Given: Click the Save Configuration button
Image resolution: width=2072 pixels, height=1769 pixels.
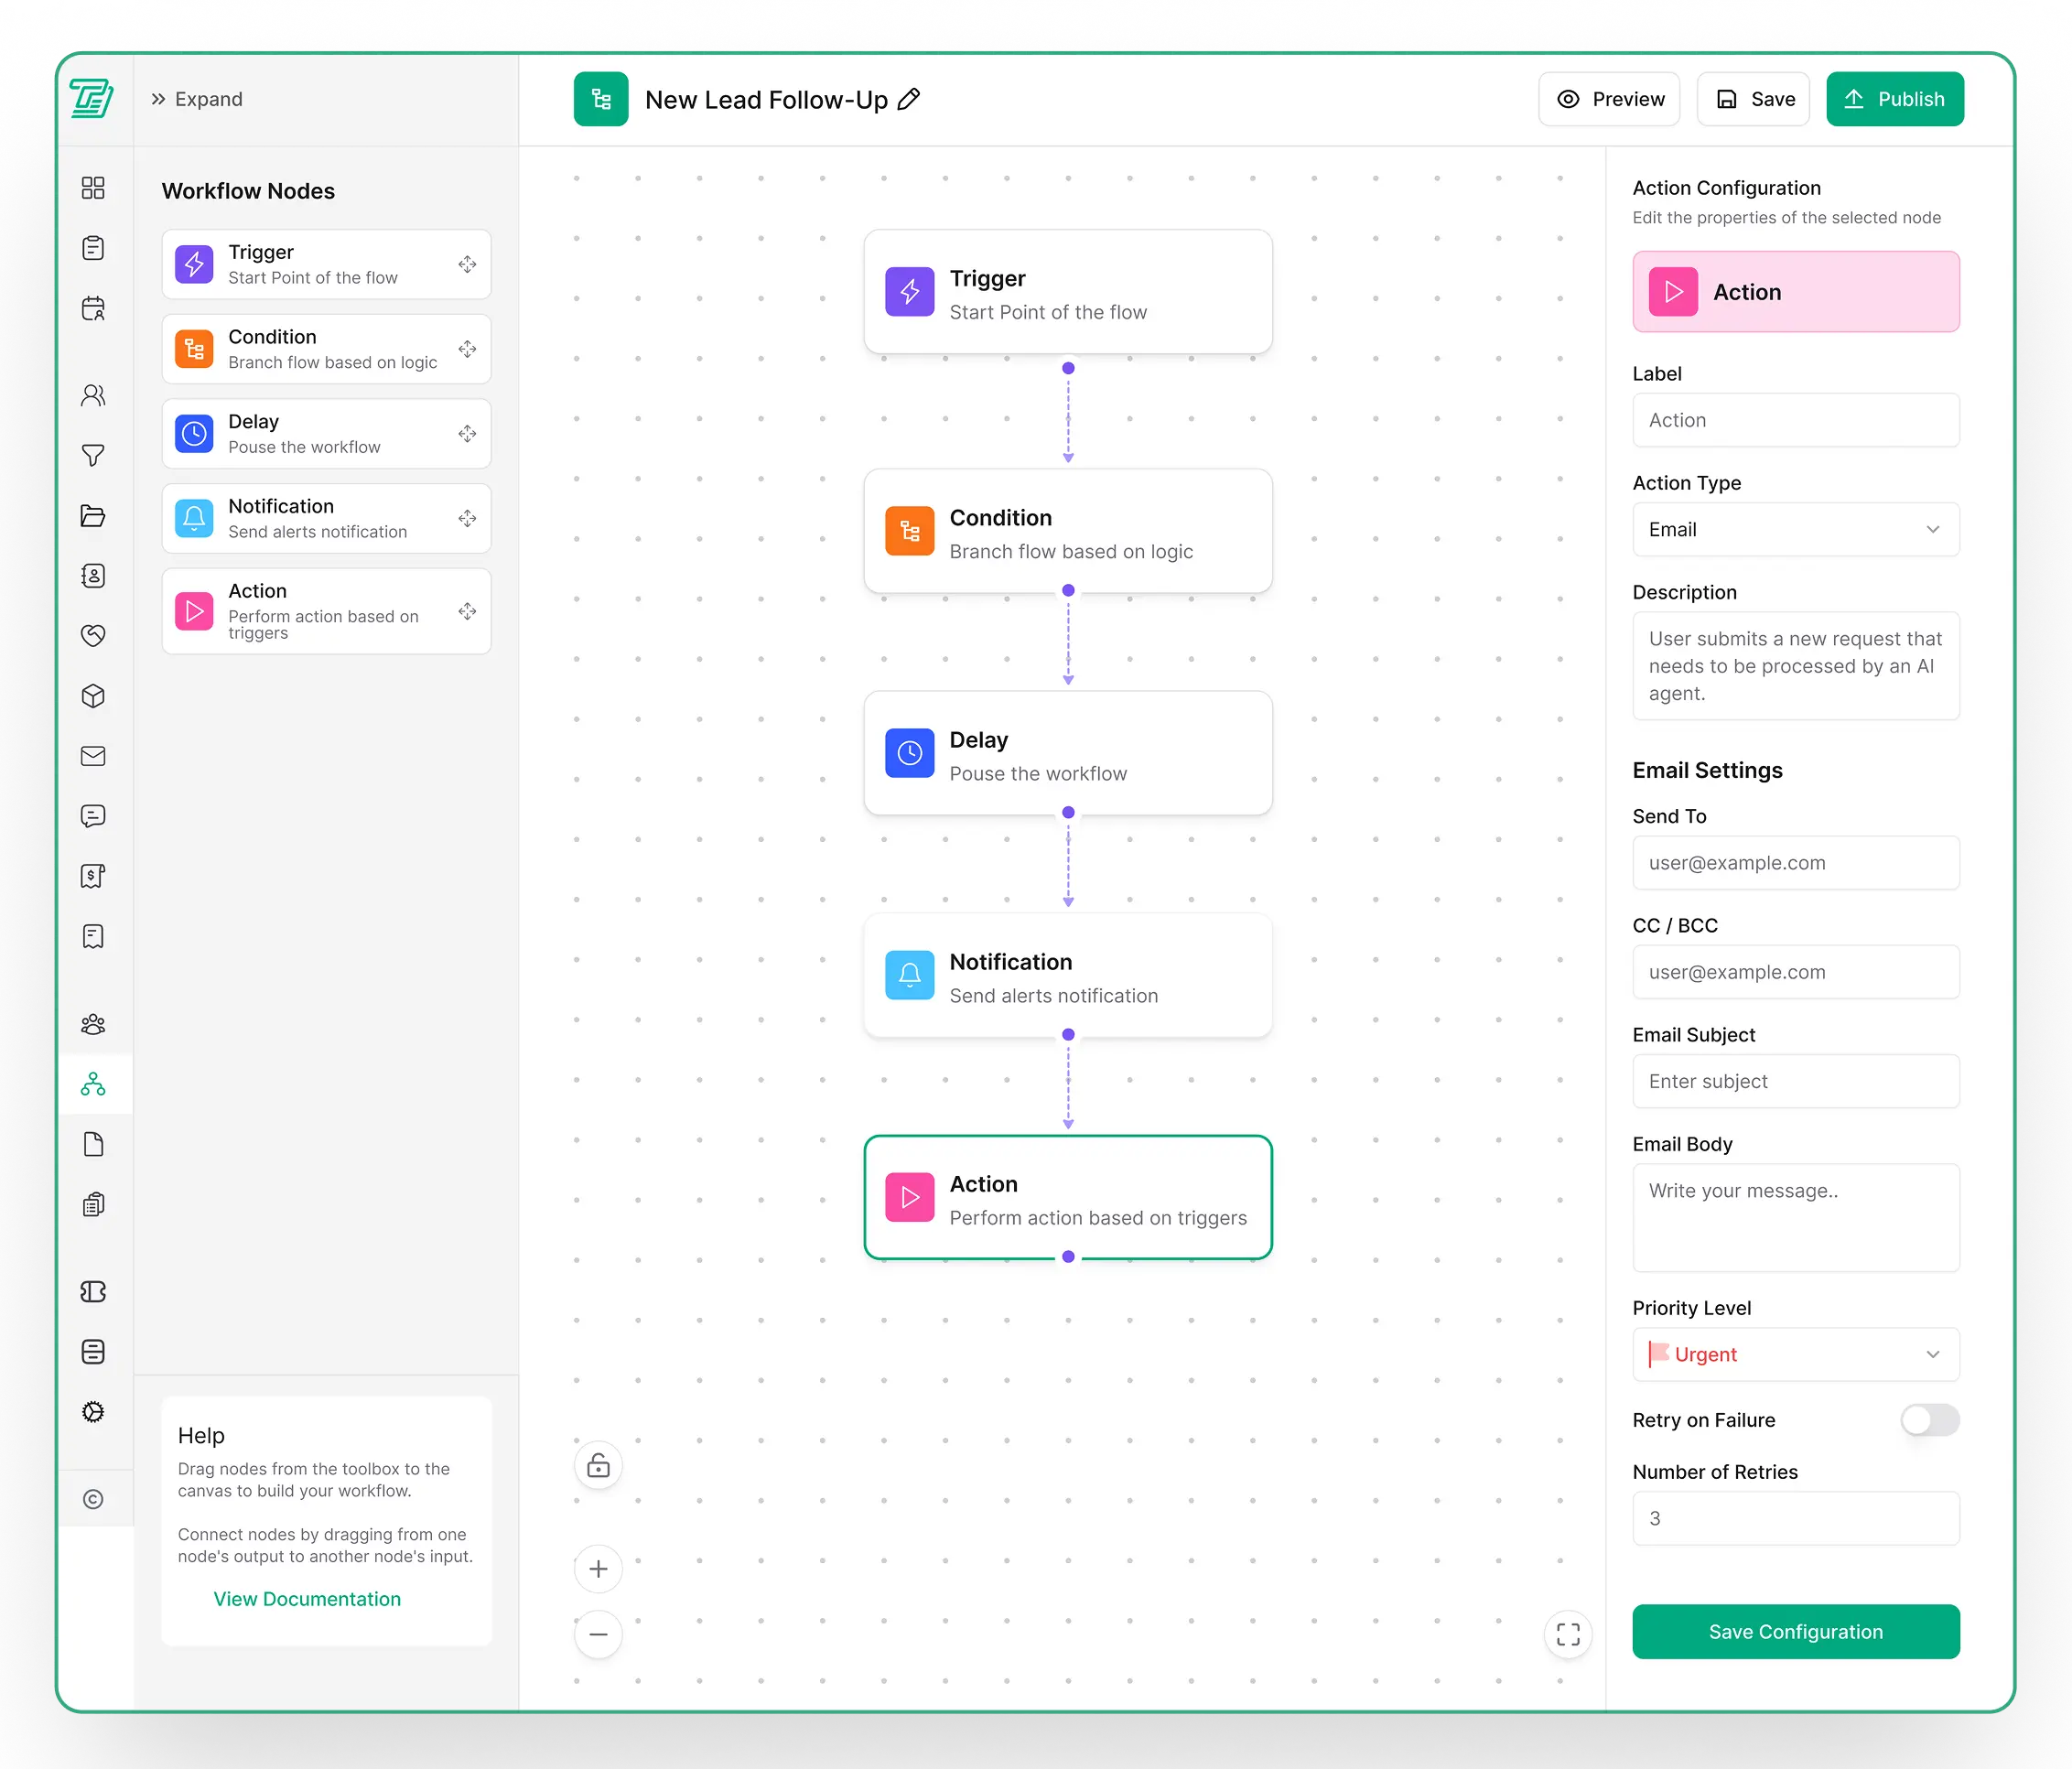Looking at the screenshot, I should (x=1795, y=1631).
